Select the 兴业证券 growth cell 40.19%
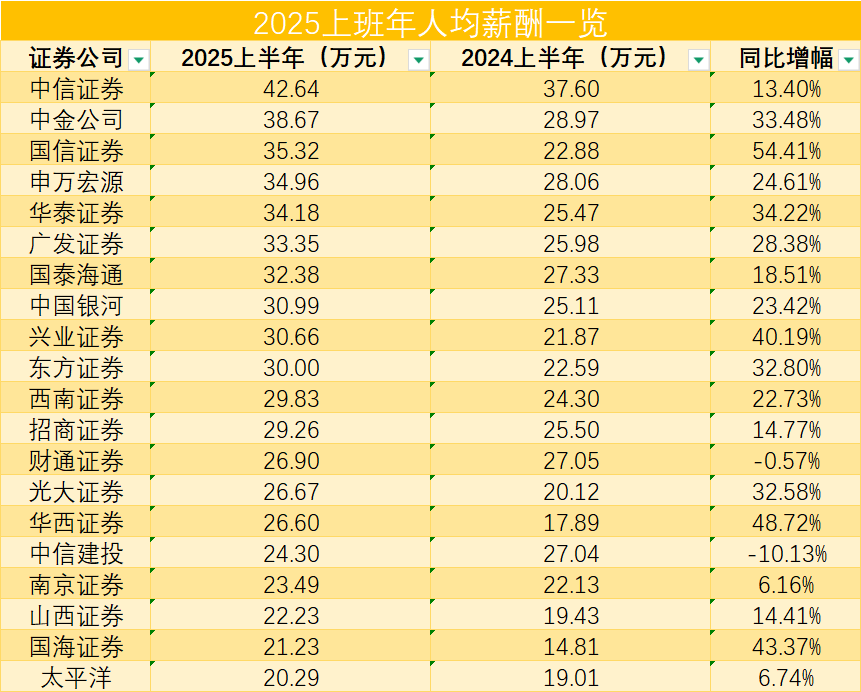Screen dimensions: 861x692 [785, 336]
